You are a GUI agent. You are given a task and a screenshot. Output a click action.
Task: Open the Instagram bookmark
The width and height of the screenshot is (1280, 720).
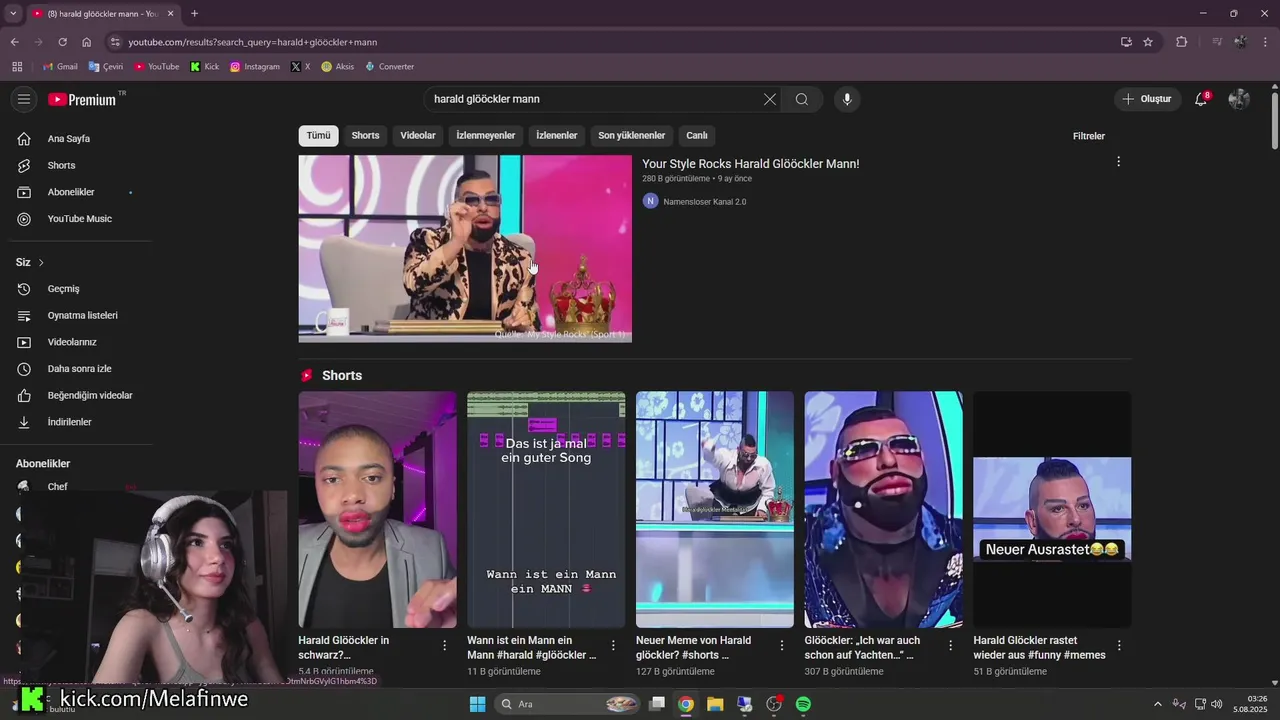coord(255,67)
